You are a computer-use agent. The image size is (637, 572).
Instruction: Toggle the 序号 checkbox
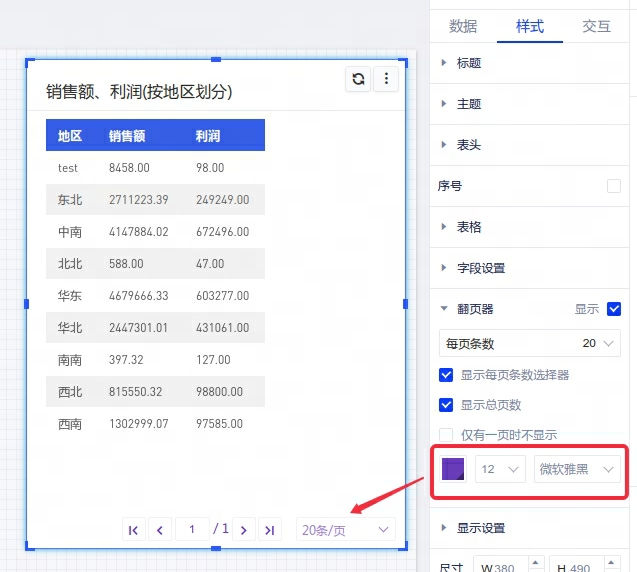(614, 186)
